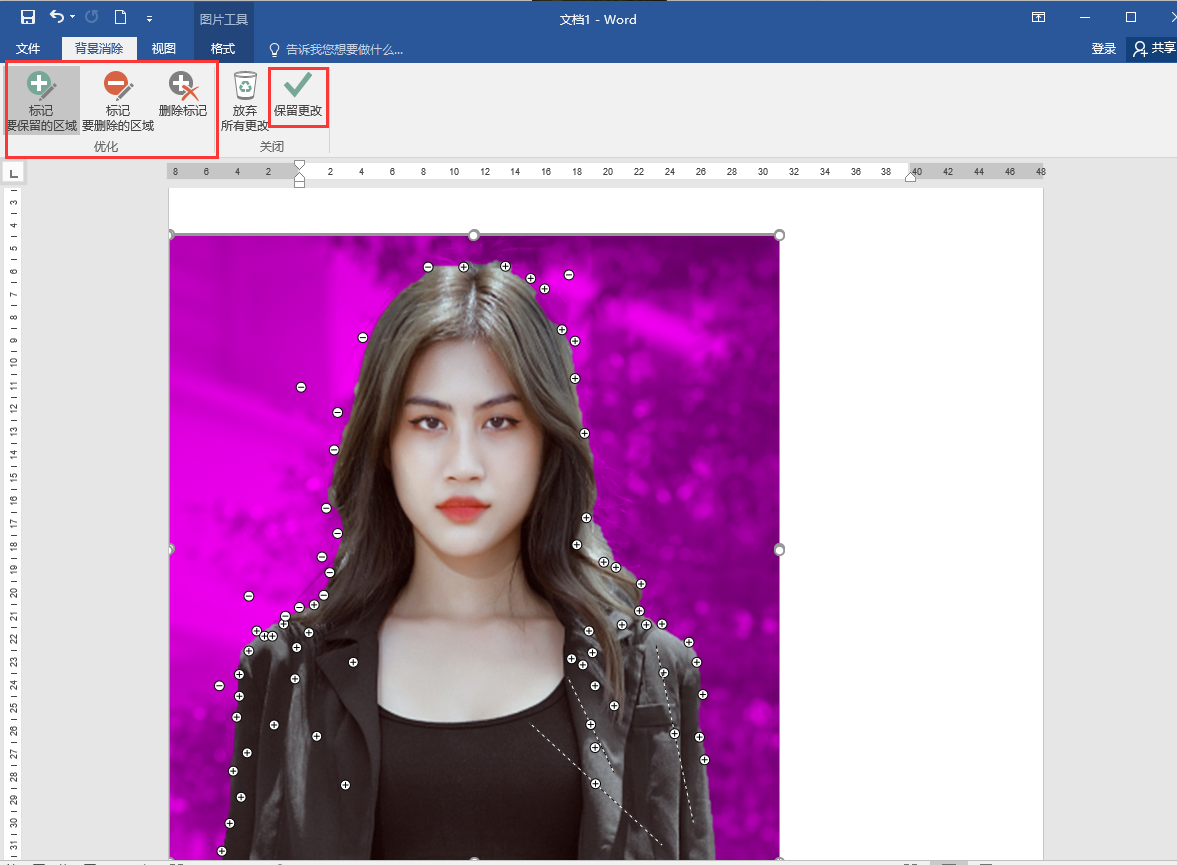Click the 共享 share button
Screen dimensions: 1177x865
[x=1154, y=49]
